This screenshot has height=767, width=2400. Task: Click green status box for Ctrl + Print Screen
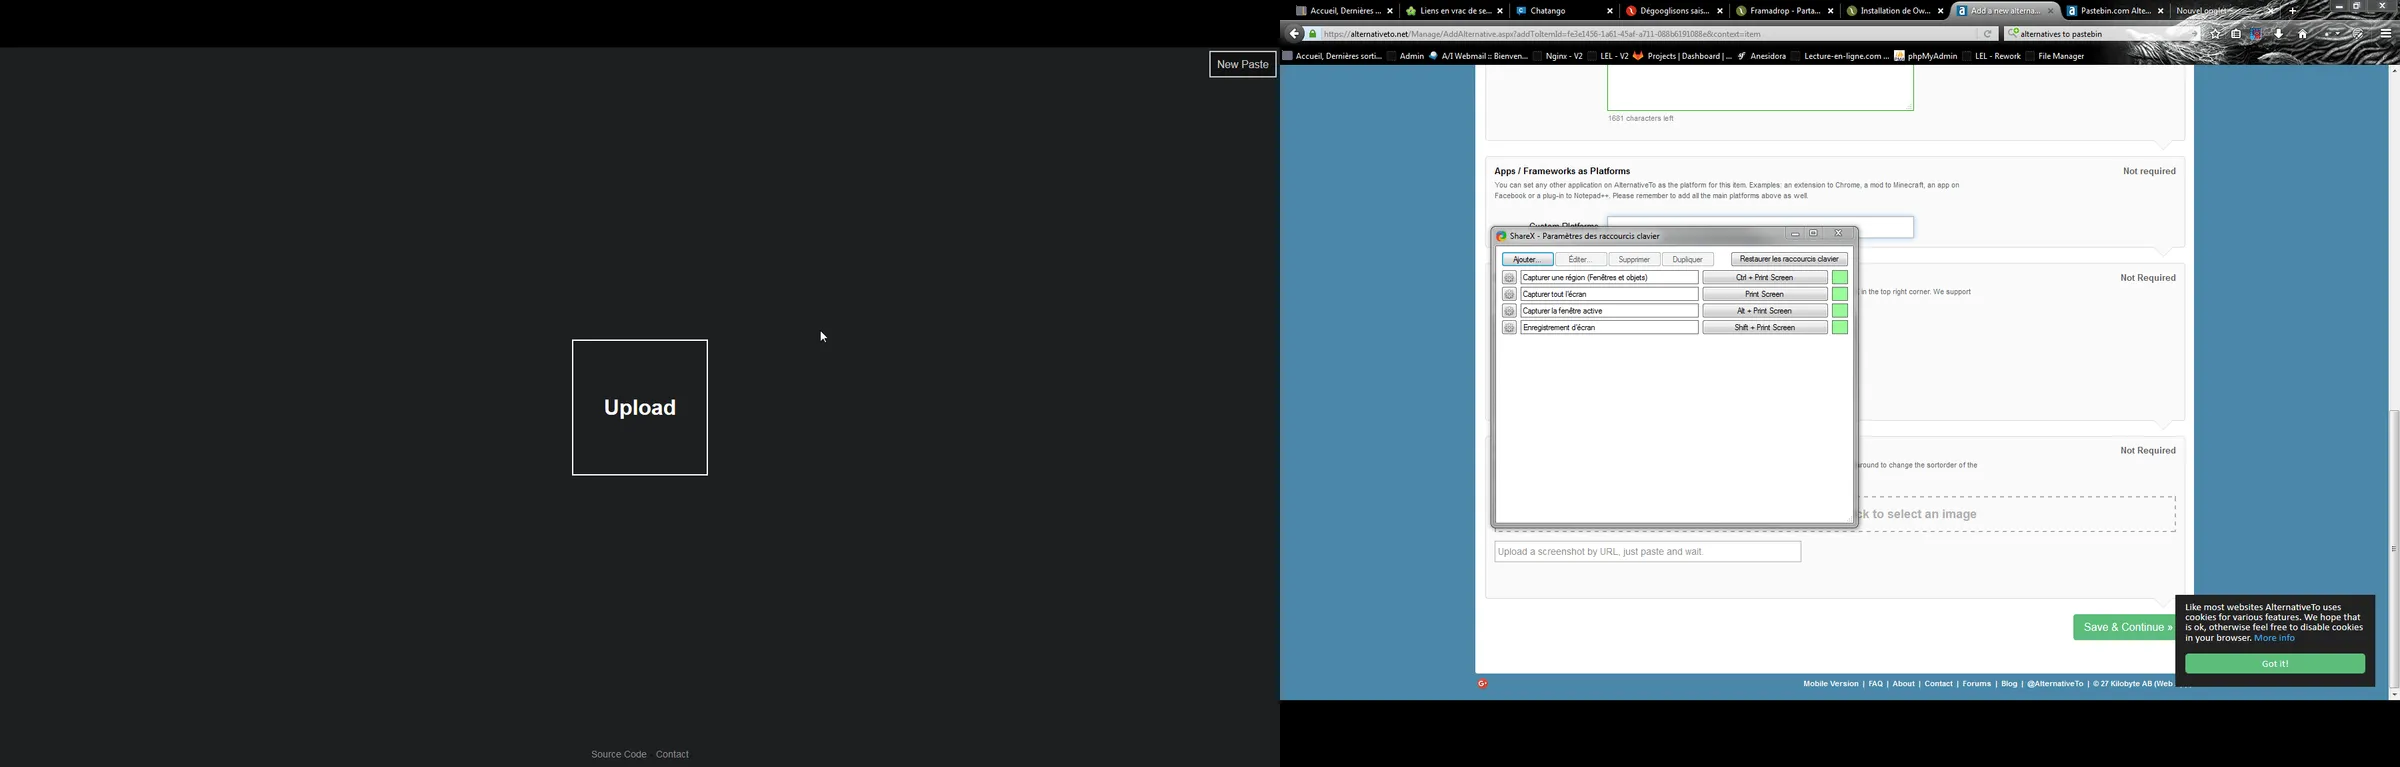pyautogui.click(x=1839, y=278)
